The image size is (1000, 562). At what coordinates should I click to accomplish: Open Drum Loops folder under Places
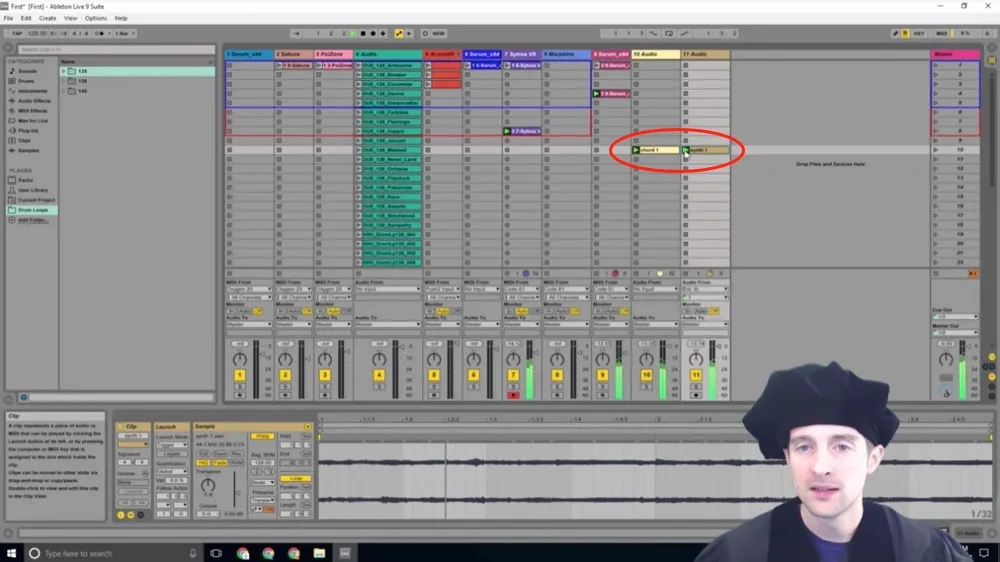(x=33, y=210)
